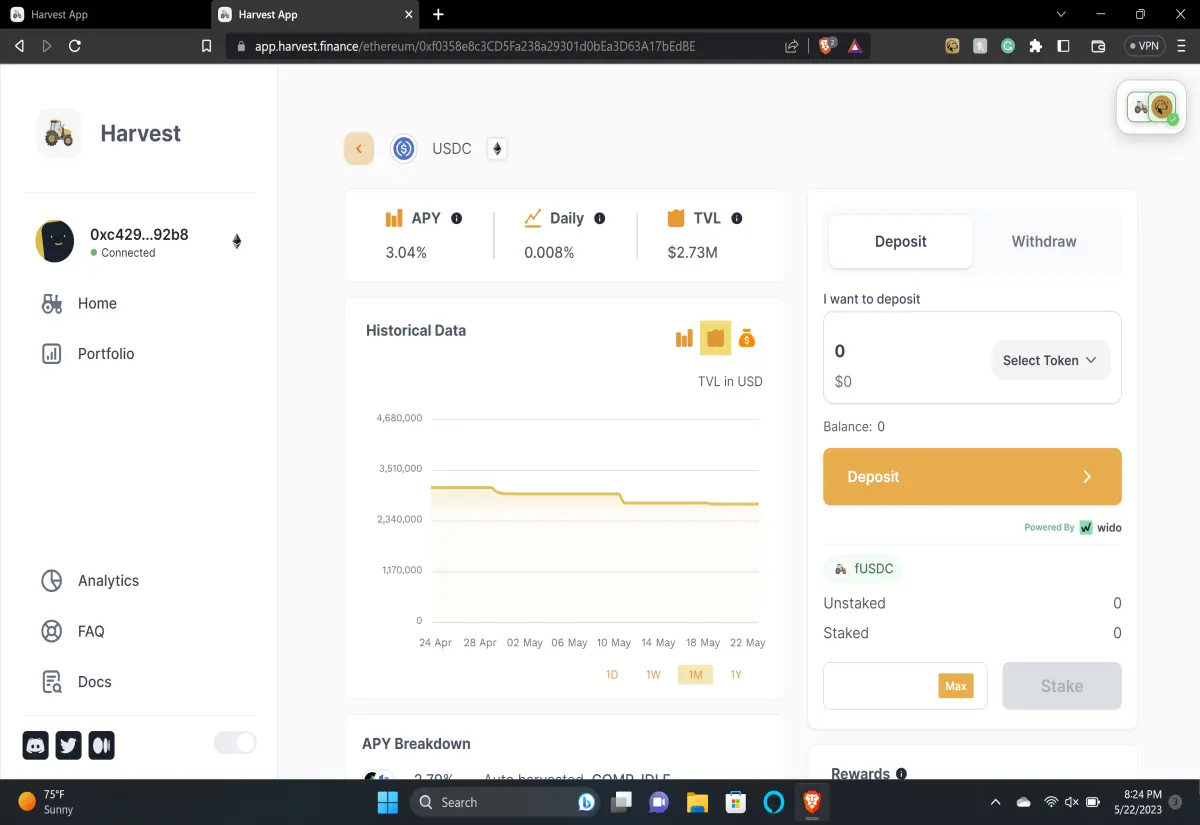Click Ethereum network icon beside wallet address
Image resolution: width=1200 pixels, height=825 pixels.
[x=237, y=241]
